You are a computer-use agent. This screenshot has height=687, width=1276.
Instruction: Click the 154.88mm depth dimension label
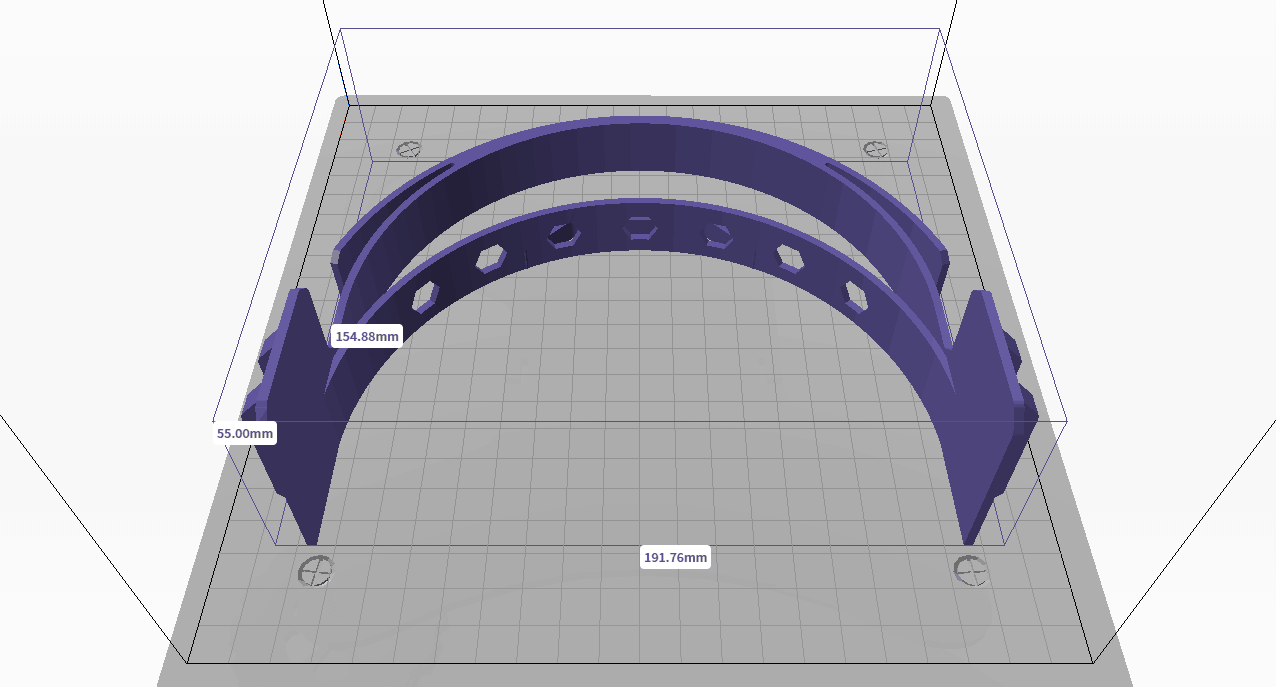[366, 336]
